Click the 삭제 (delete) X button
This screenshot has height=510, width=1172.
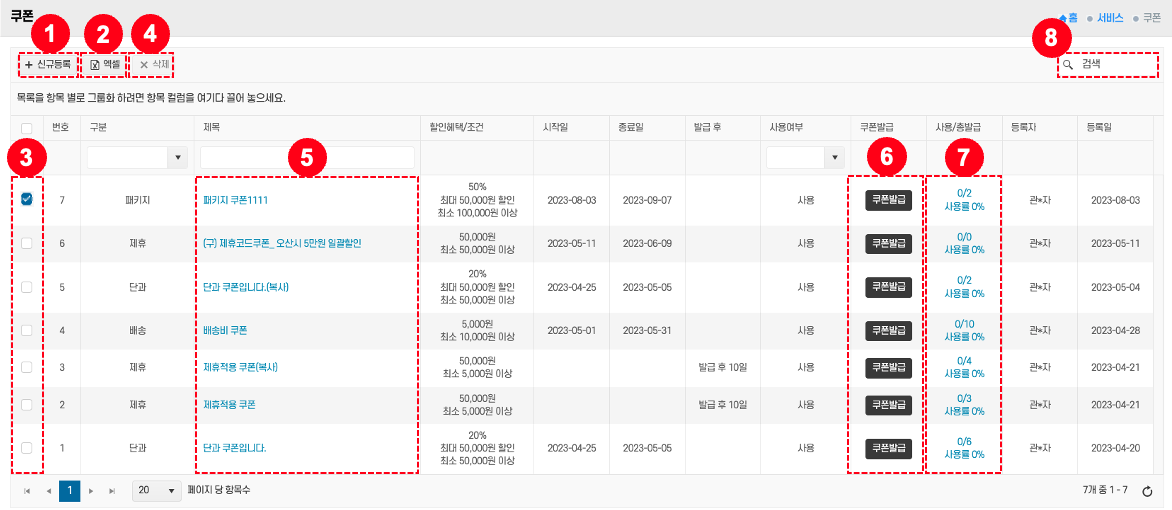coord(153,65)
